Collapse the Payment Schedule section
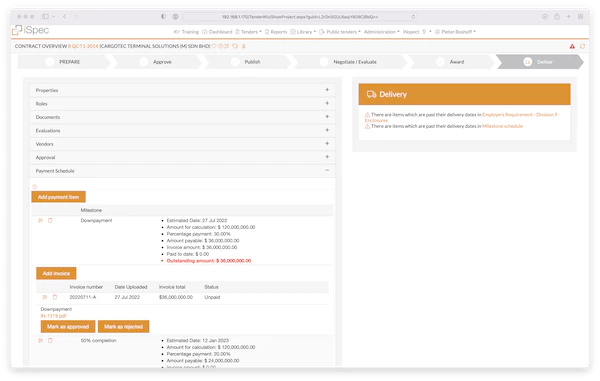 183,171
